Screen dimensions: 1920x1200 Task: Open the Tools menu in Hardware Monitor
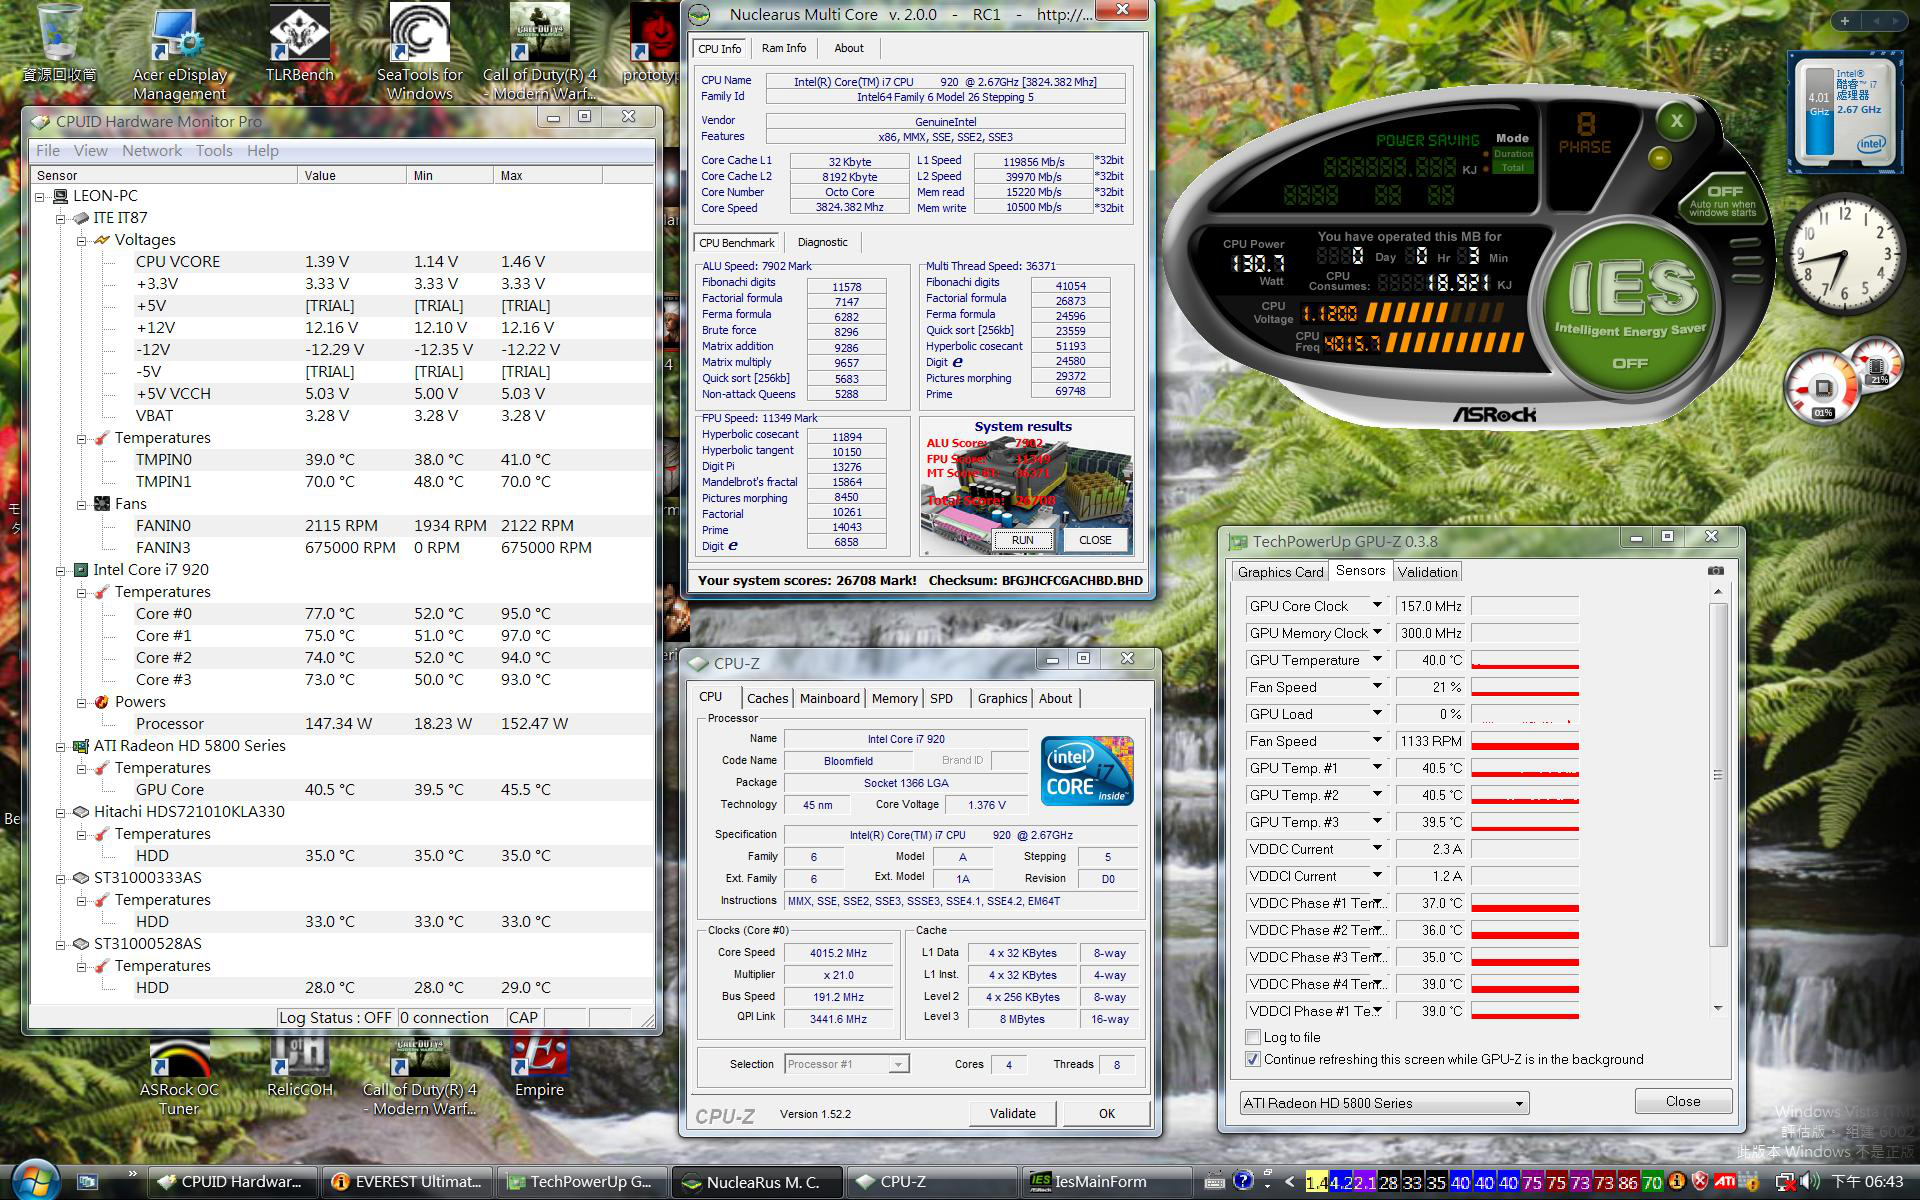point(214,151)
